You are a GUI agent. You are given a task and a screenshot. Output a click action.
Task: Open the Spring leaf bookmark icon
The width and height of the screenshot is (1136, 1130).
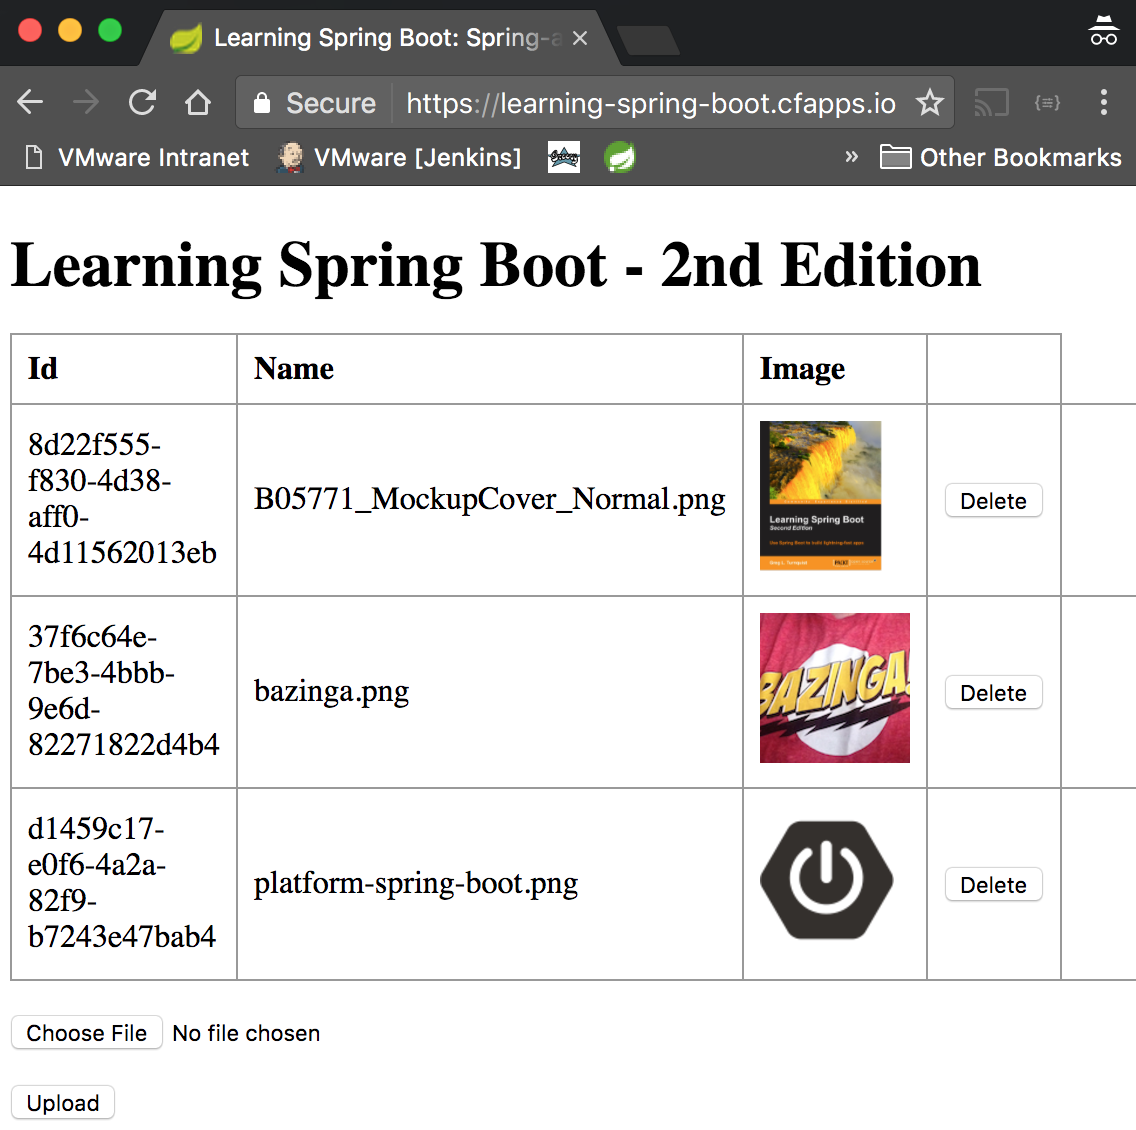(x=619, y=157)
